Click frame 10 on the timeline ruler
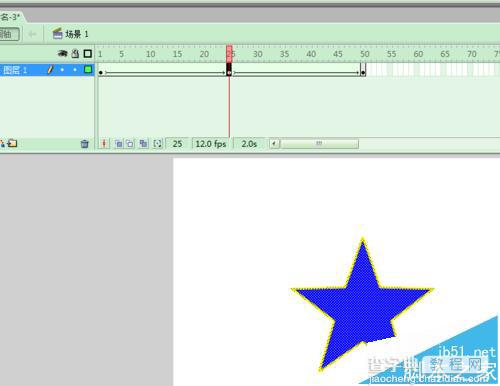Viewport: 500px width, 386px height. point(150,54)
